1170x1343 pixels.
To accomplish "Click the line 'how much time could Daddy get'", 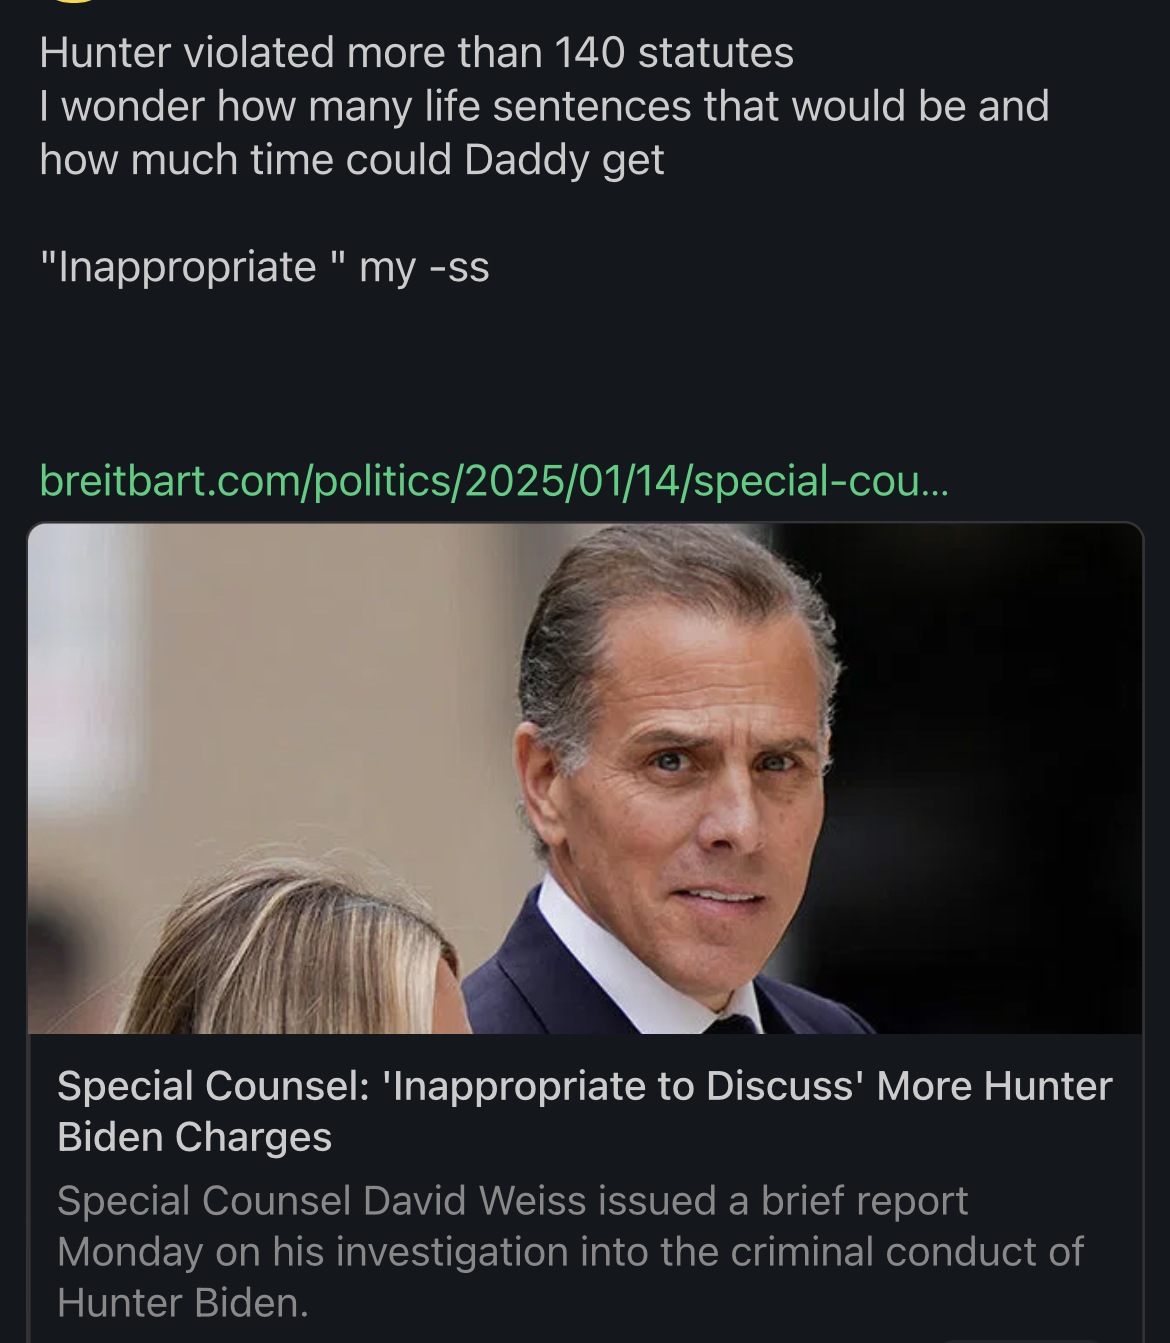I will [x=352, y=160].
